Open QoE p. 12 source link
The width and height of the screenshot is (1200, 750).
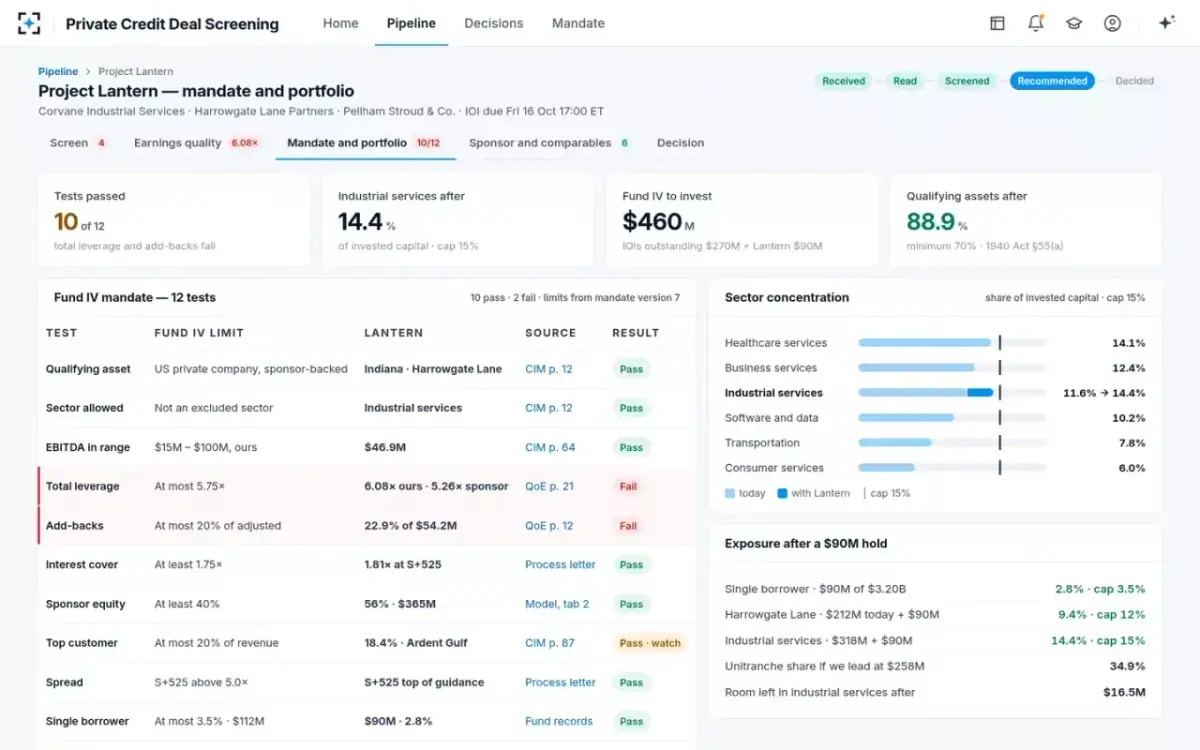coord(549,525)
